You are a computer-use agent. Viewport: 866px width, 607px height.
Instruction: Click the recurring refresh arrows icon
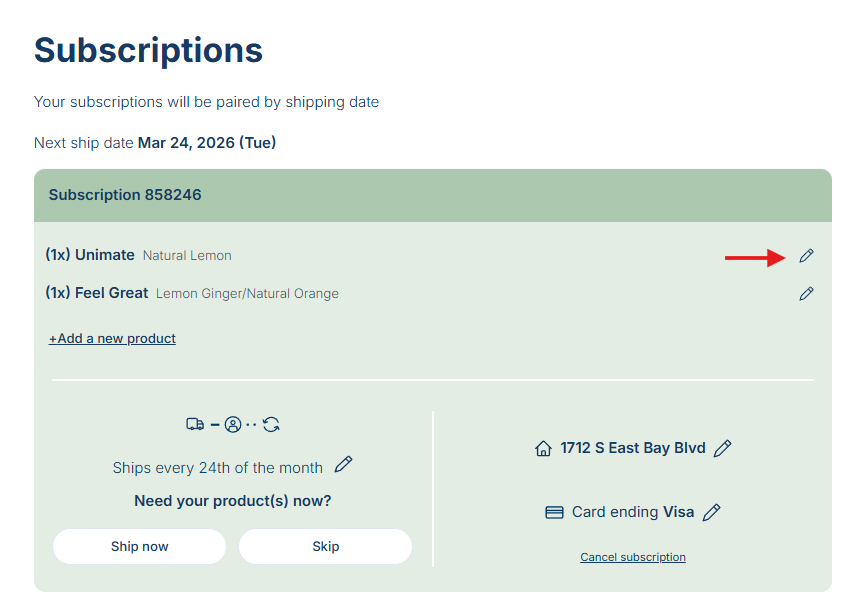[271, 425]
